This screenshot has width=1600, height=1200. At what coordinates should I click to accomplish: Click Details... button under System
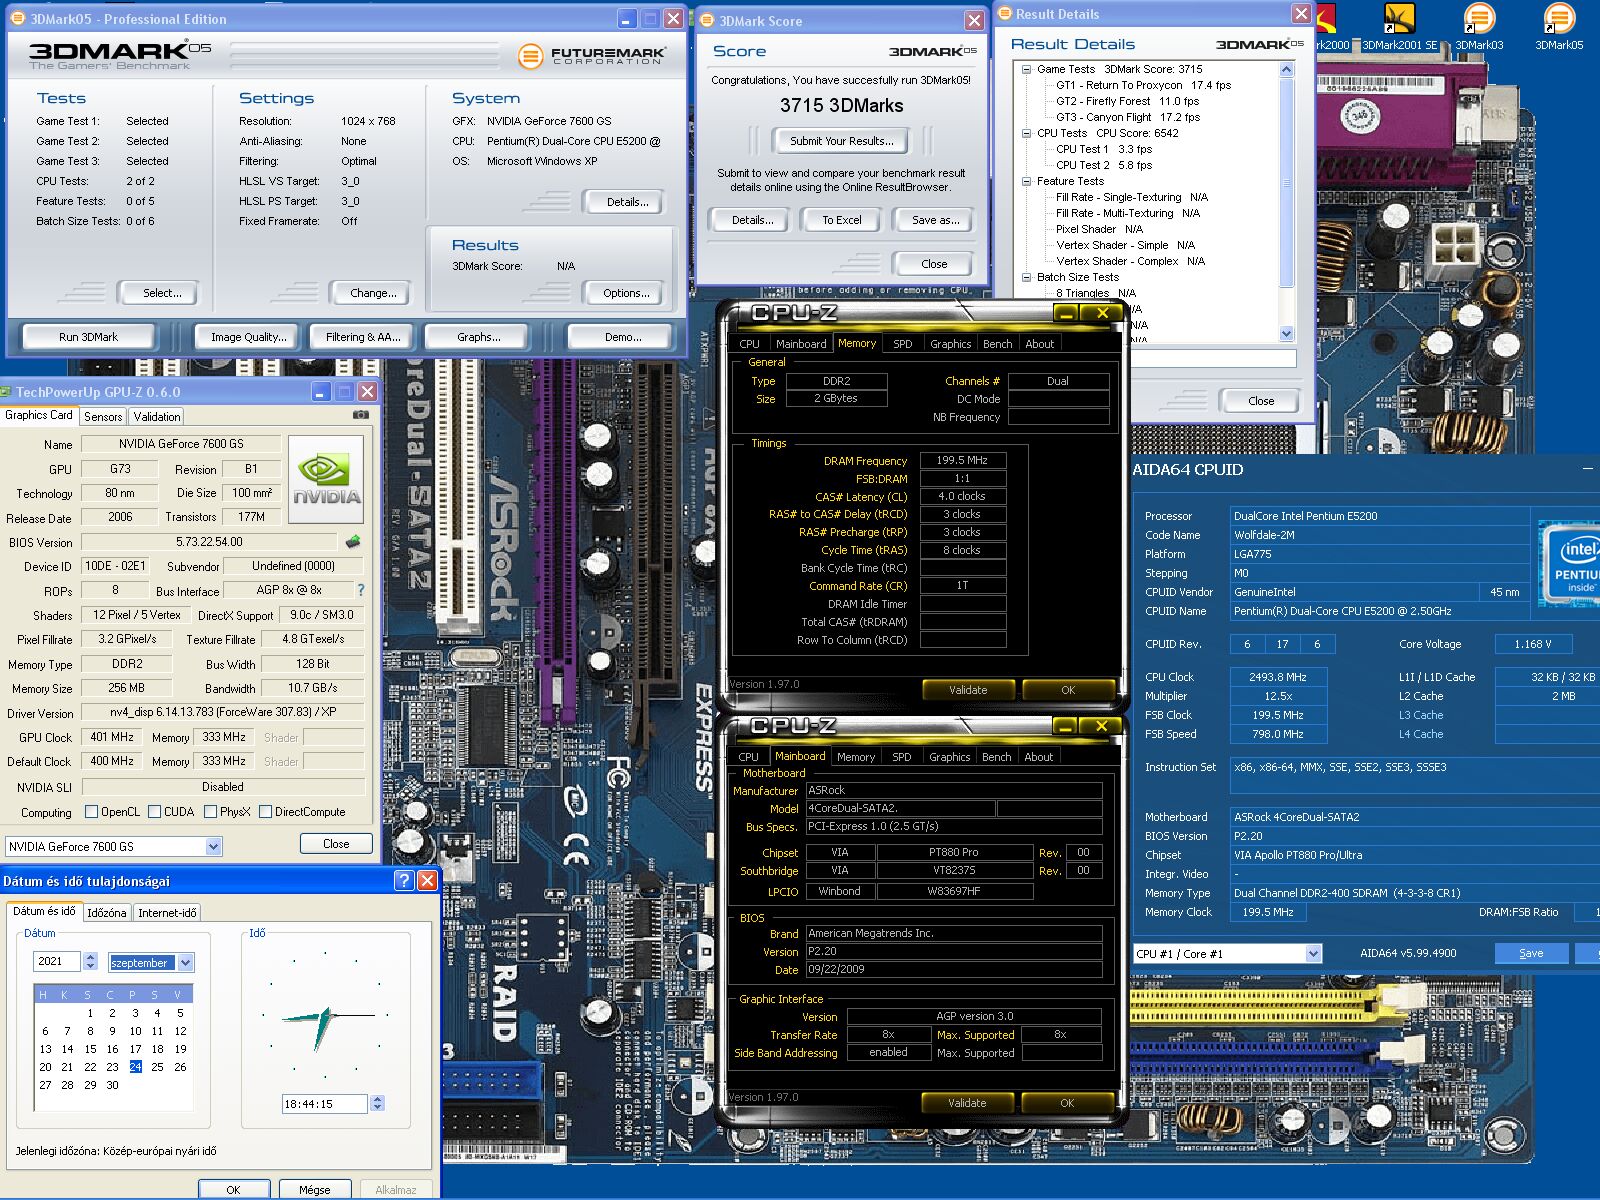(x=627, y=202)
